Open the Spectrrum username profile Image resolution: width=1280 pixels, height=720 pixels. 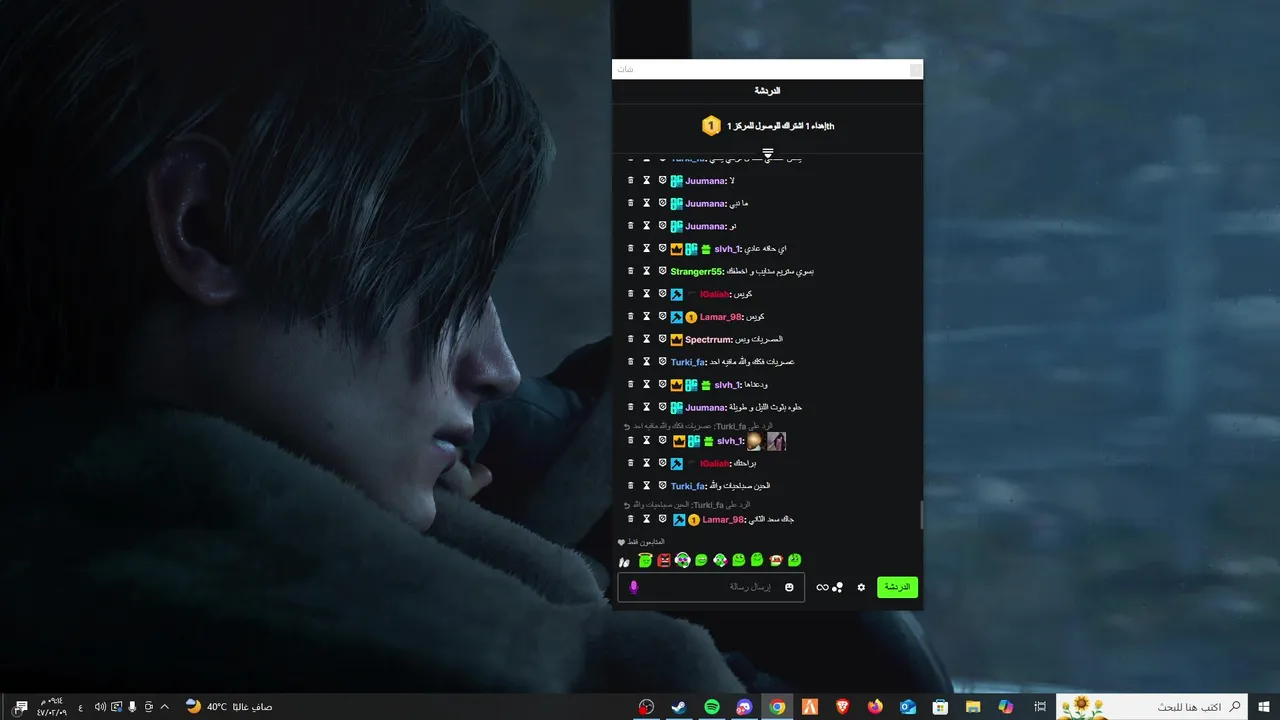coord(709,339)
